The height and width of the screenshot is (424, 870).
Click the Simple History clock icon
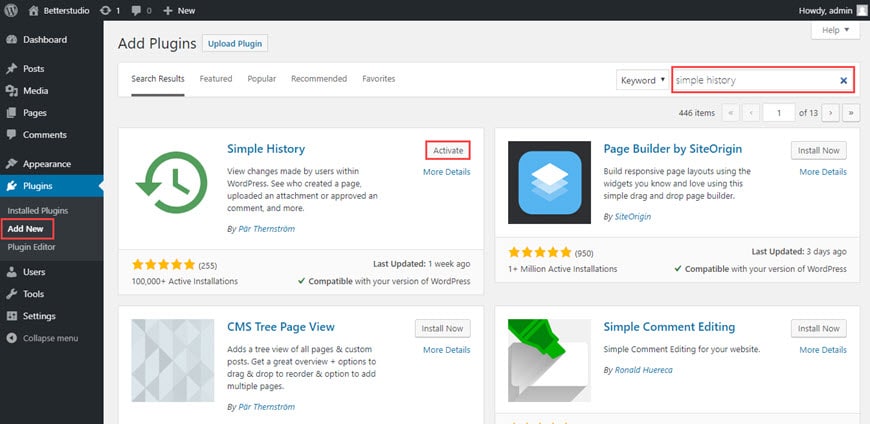pyautogui.click(x=172, y=183)
